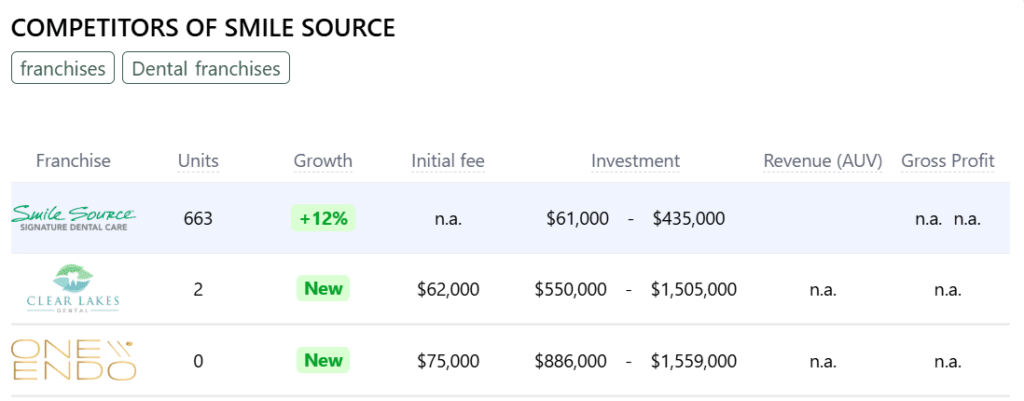Select the n.a. initial fee for Smile Source
Viewport: 1024px width, 401px height.
pyautogui.click(x=448, y=219)
